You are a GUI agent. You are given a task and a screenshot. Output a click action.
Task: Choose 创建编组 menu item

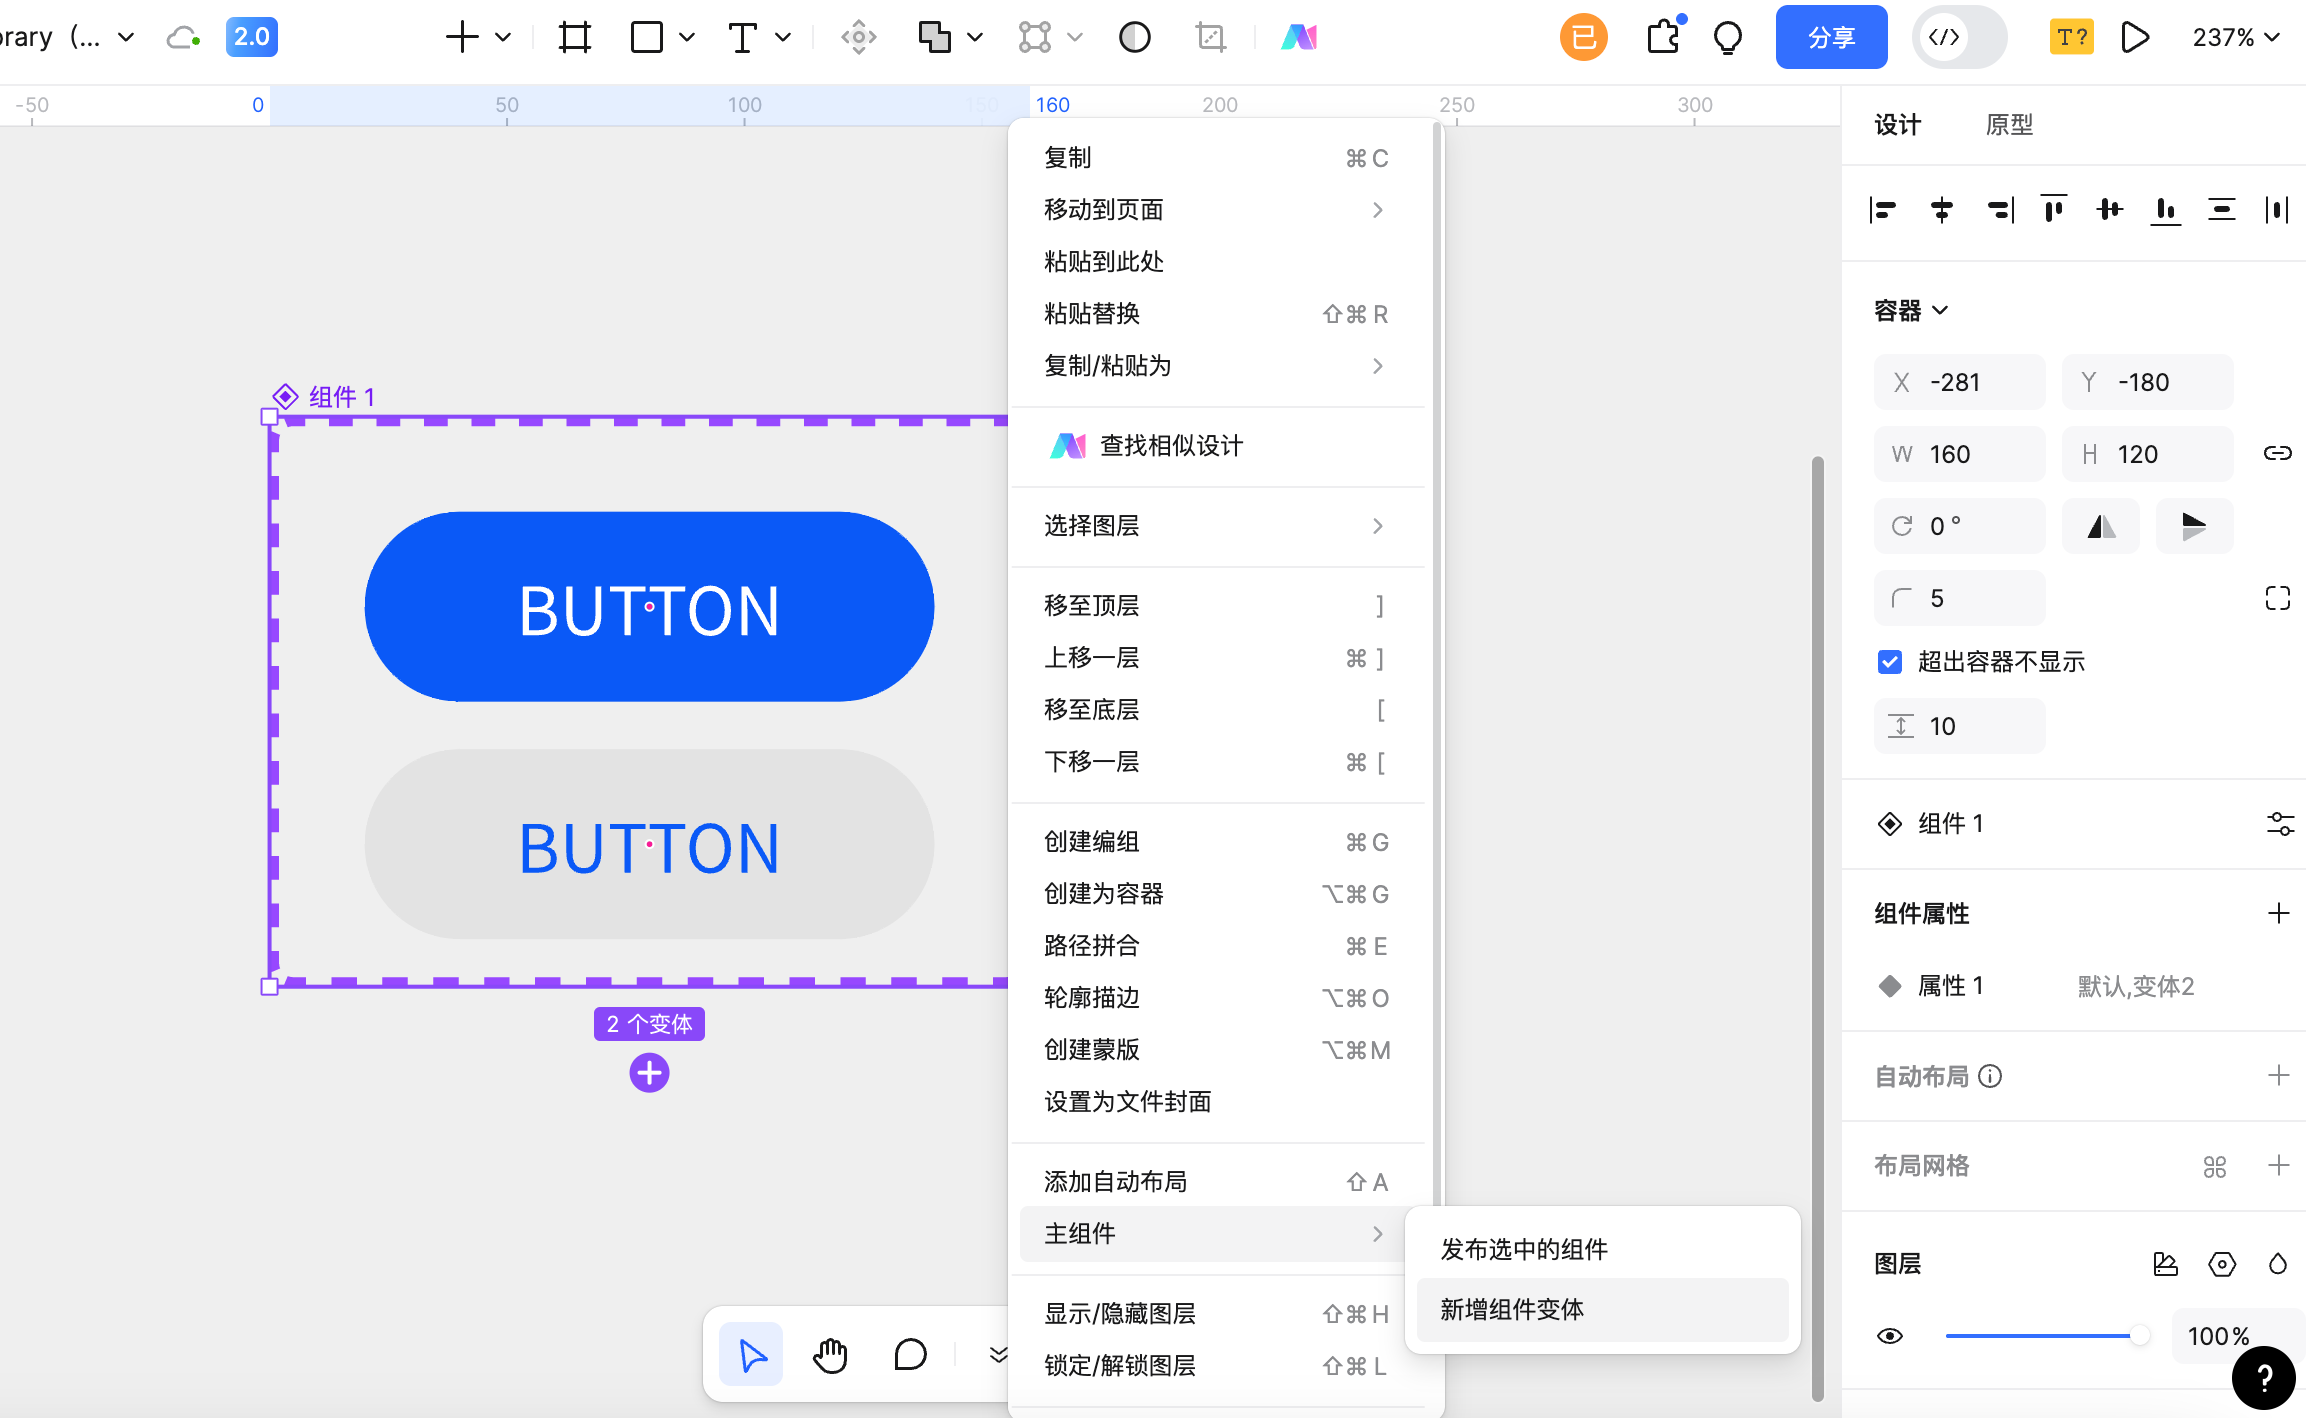1218,842
